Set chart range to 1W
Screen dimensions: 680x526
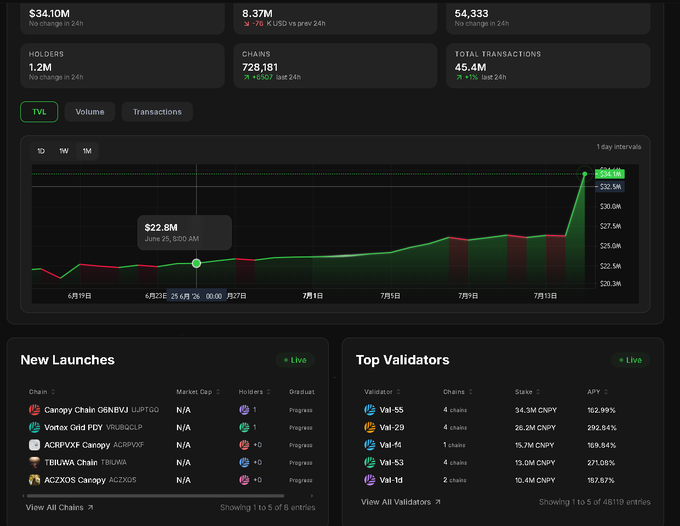click(x=64, y=151)
